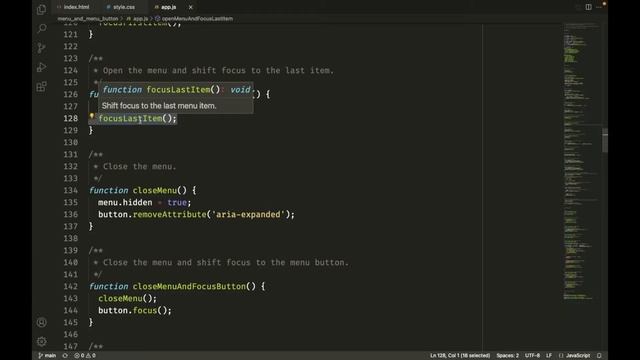Click the comment on line 140 about menu button

226,262
